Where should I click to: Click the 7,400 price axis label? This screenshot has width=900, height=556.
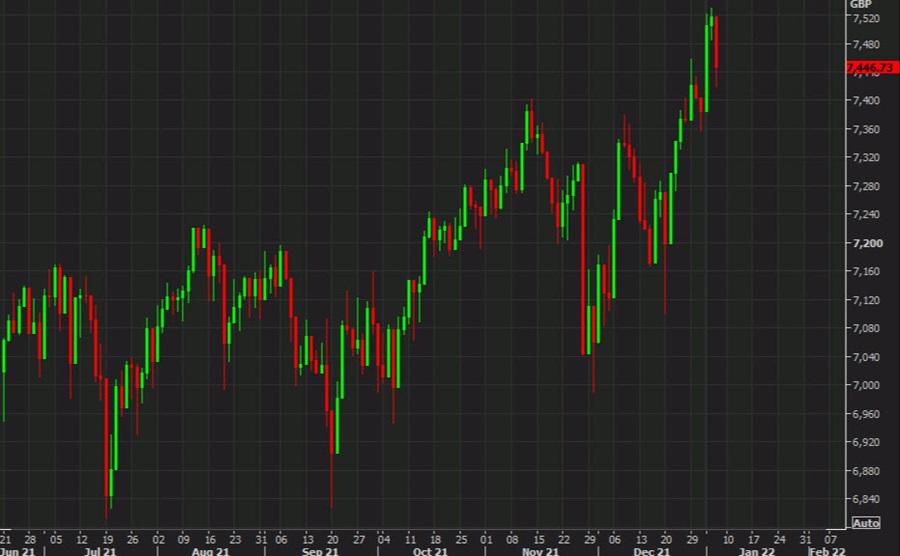click(x=866, y=100)
